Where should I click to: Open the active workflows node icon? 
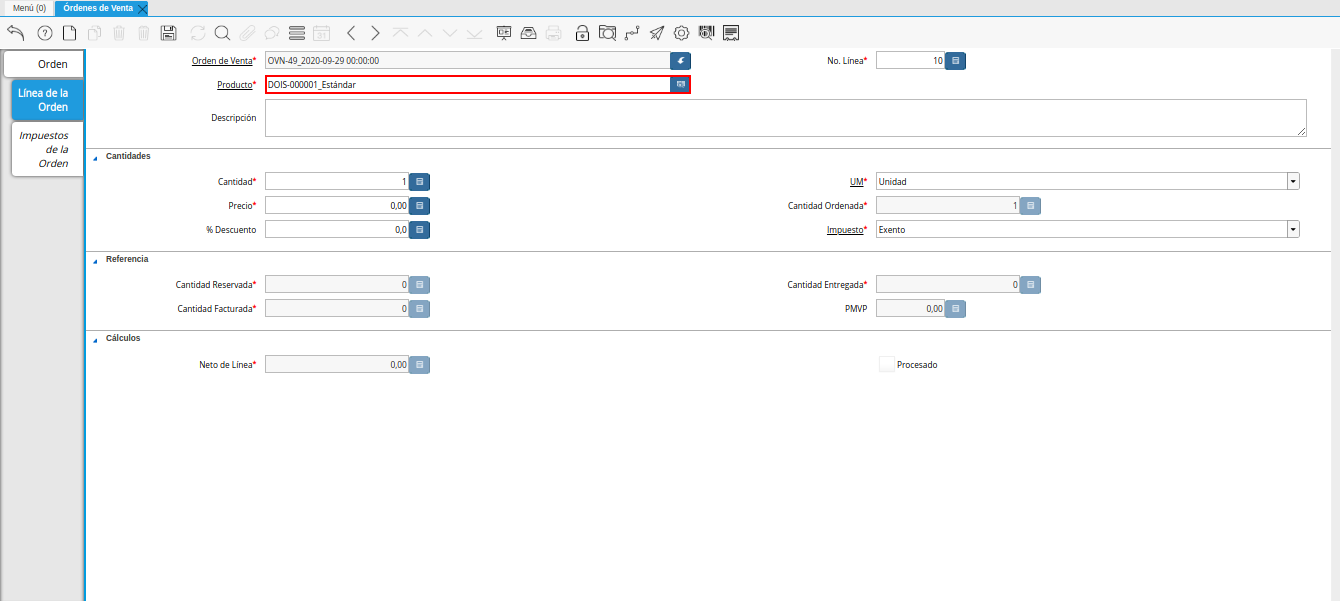(x=632, y=33)
